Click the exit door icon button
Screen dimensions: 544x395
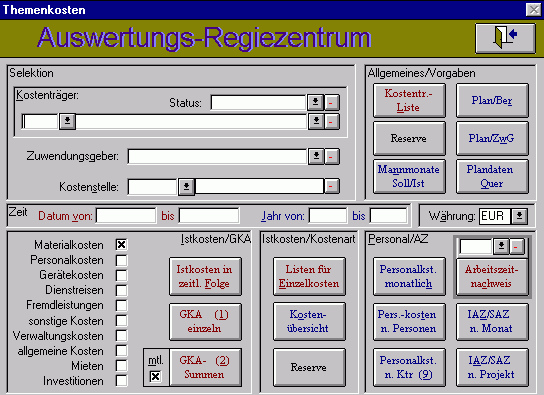(x=505, y=38)
